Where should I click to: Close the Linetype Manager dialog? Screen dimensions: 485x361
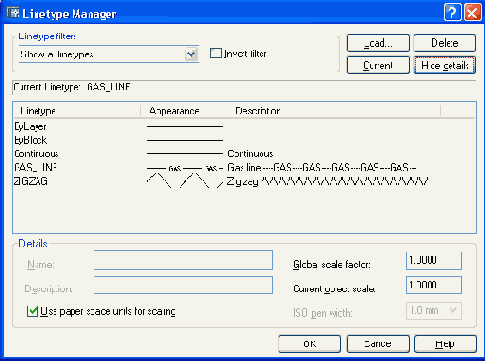tap(473, 13)
